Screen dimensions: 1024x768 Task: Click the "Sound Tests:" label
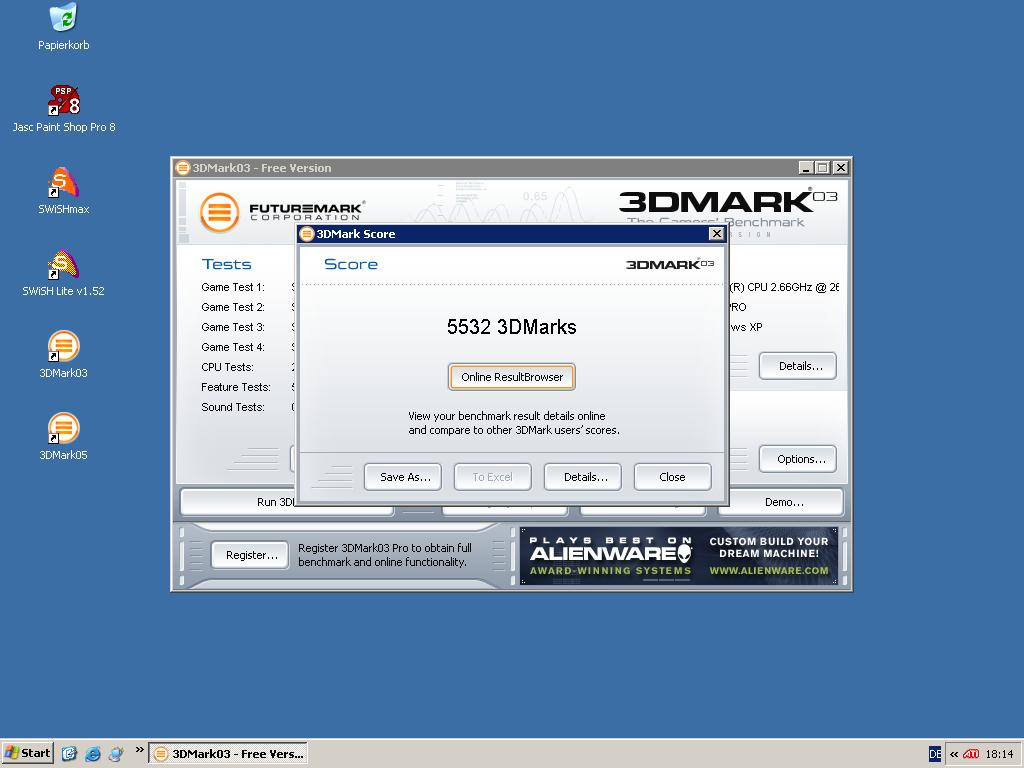point(233,407)
